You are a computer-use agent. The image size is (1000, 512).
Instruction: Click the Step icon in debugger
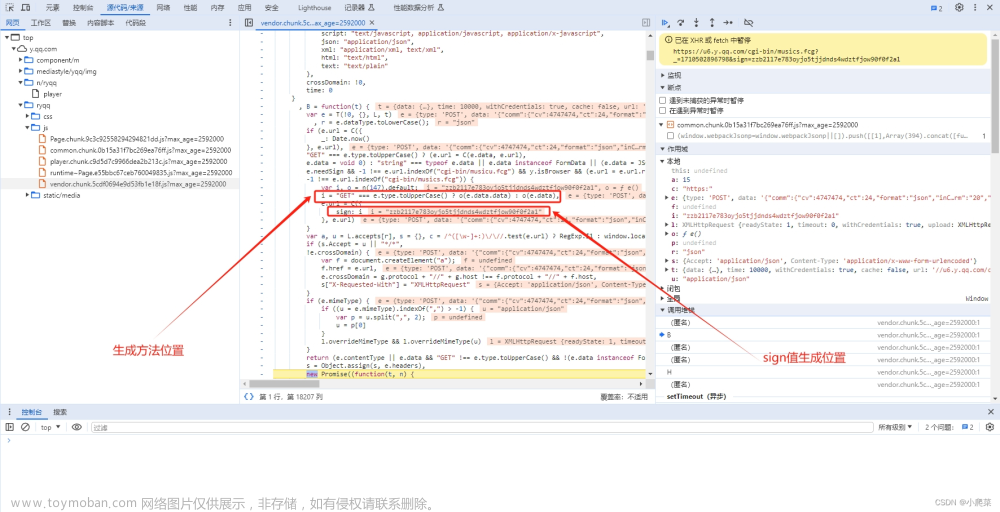(728, 22)
